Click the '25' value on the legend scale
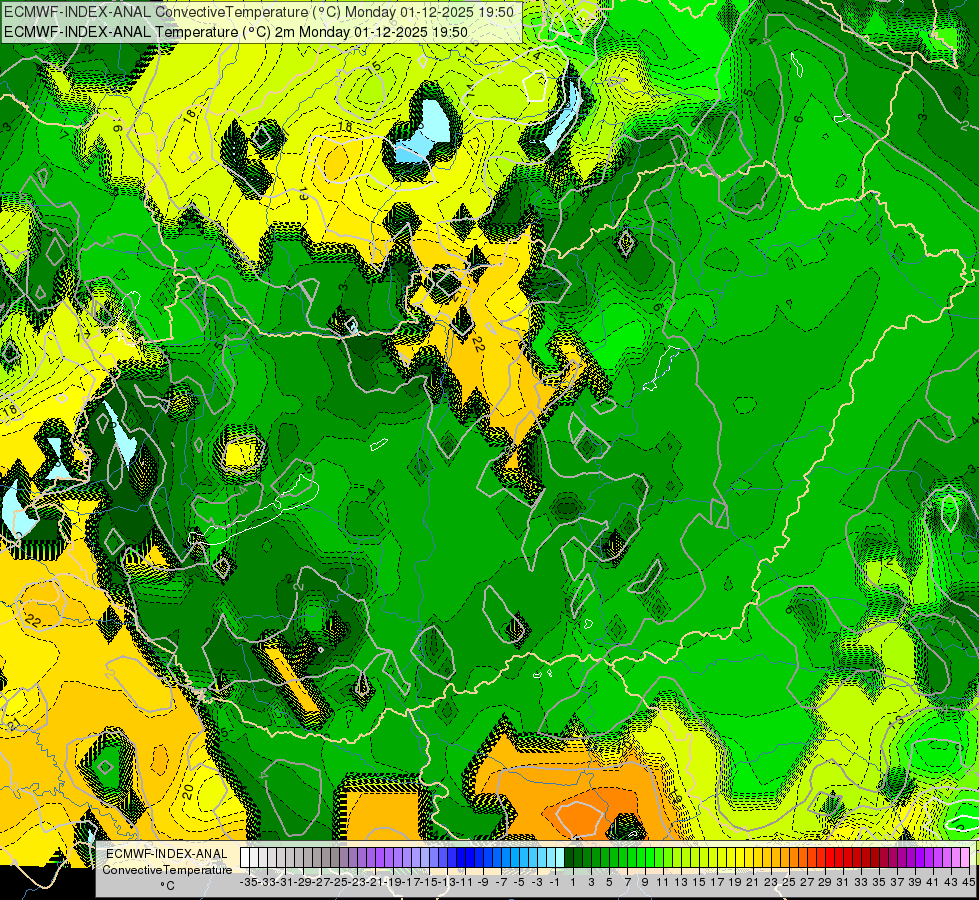 [789, 882]
